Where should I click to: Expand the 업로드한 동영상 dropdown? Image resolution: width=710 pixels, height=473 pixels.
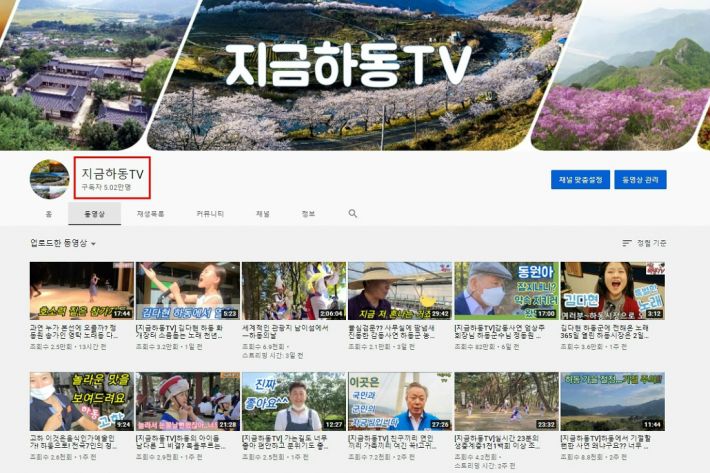(63, 243)
